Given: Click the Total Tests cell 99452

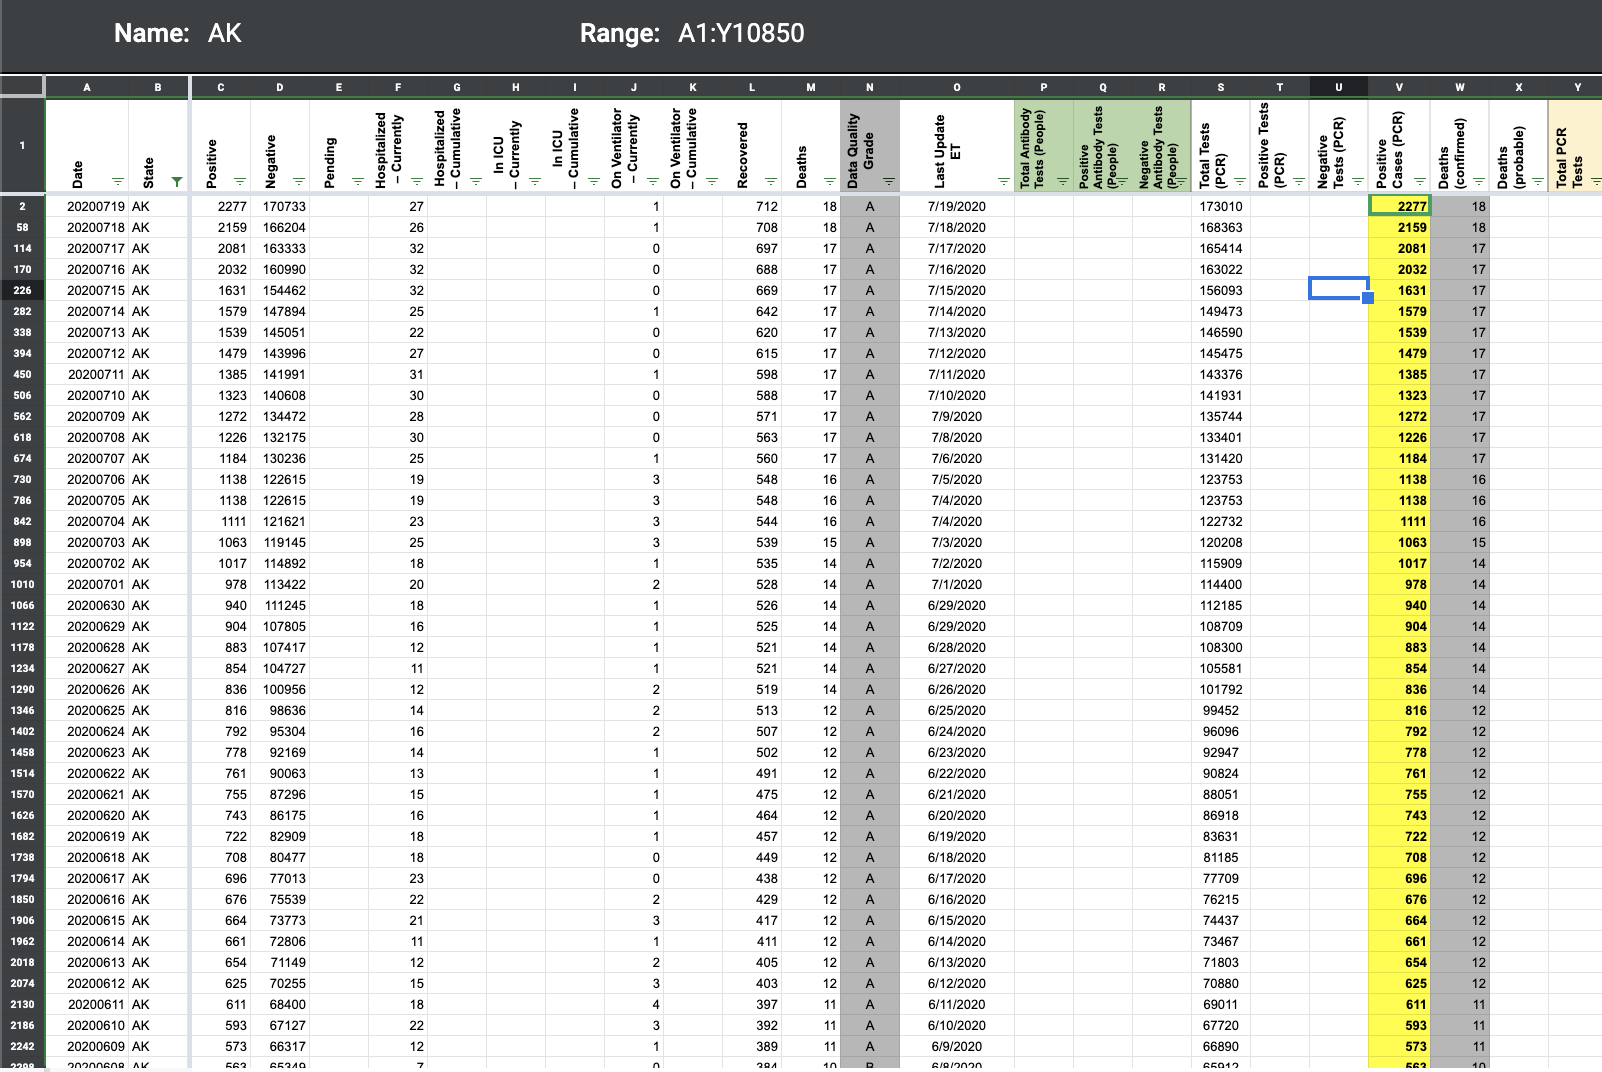Looking at the screenshot, I should tap(1221, 710).
